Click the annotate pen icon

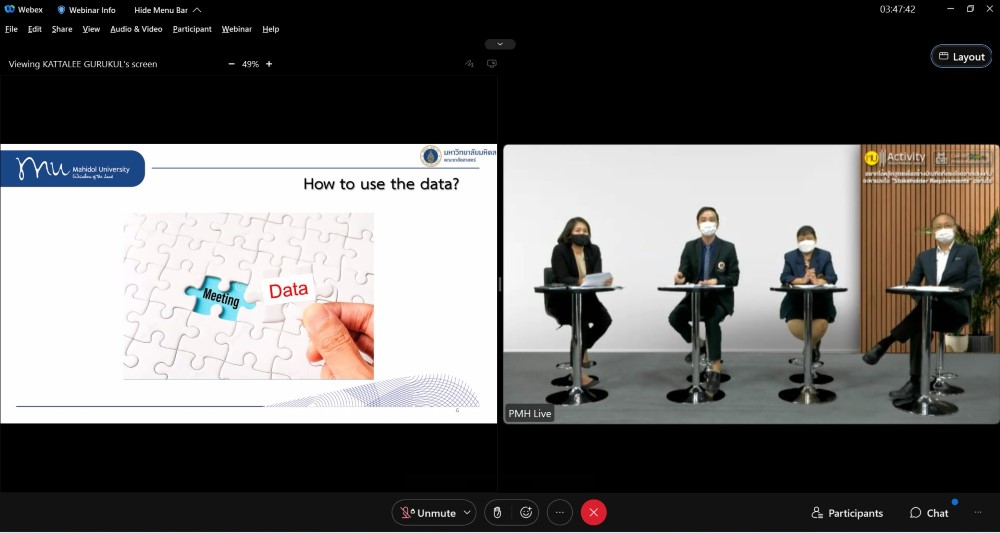pyautogui.click(x=469, y=64)
